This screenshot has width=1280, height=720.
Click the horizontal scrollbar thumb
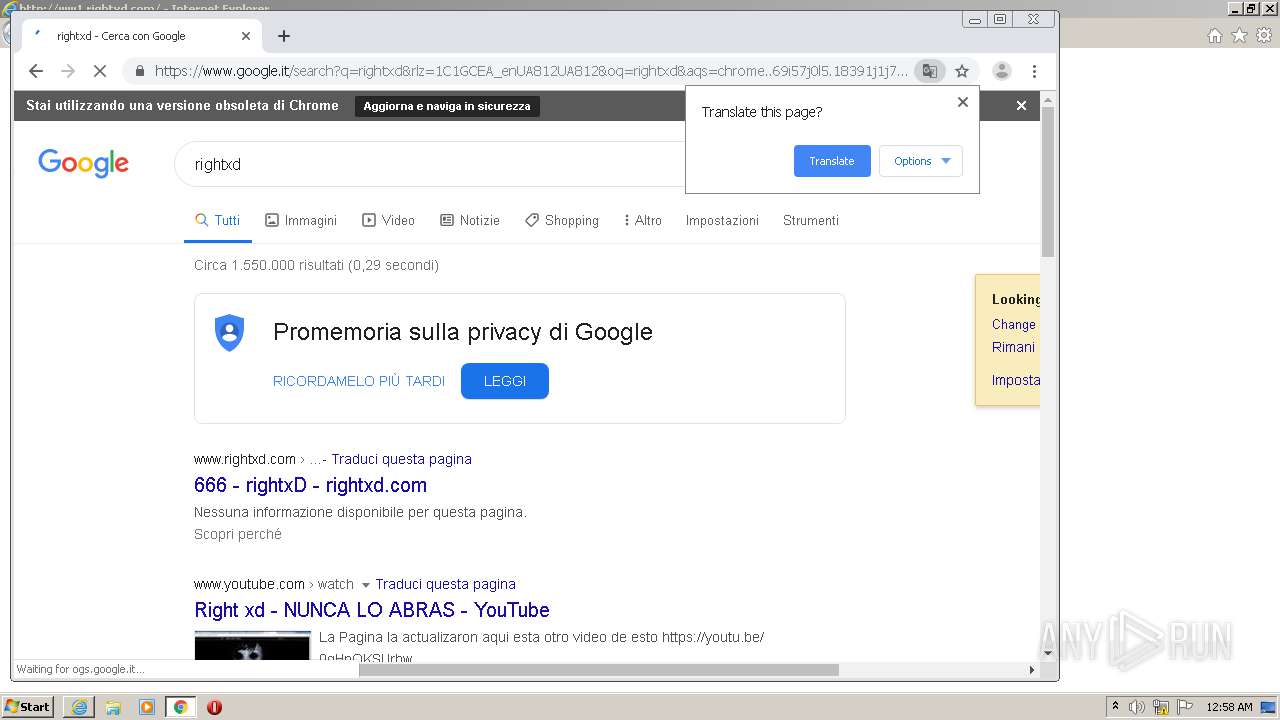click(598, 670)
